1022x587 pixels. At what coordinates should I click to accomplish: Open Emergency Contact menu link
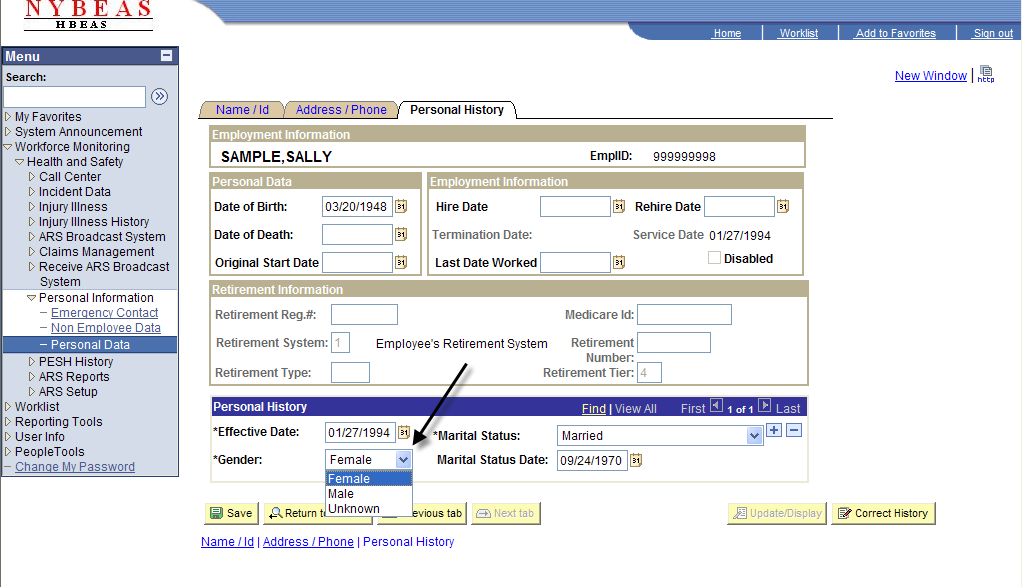104,313
